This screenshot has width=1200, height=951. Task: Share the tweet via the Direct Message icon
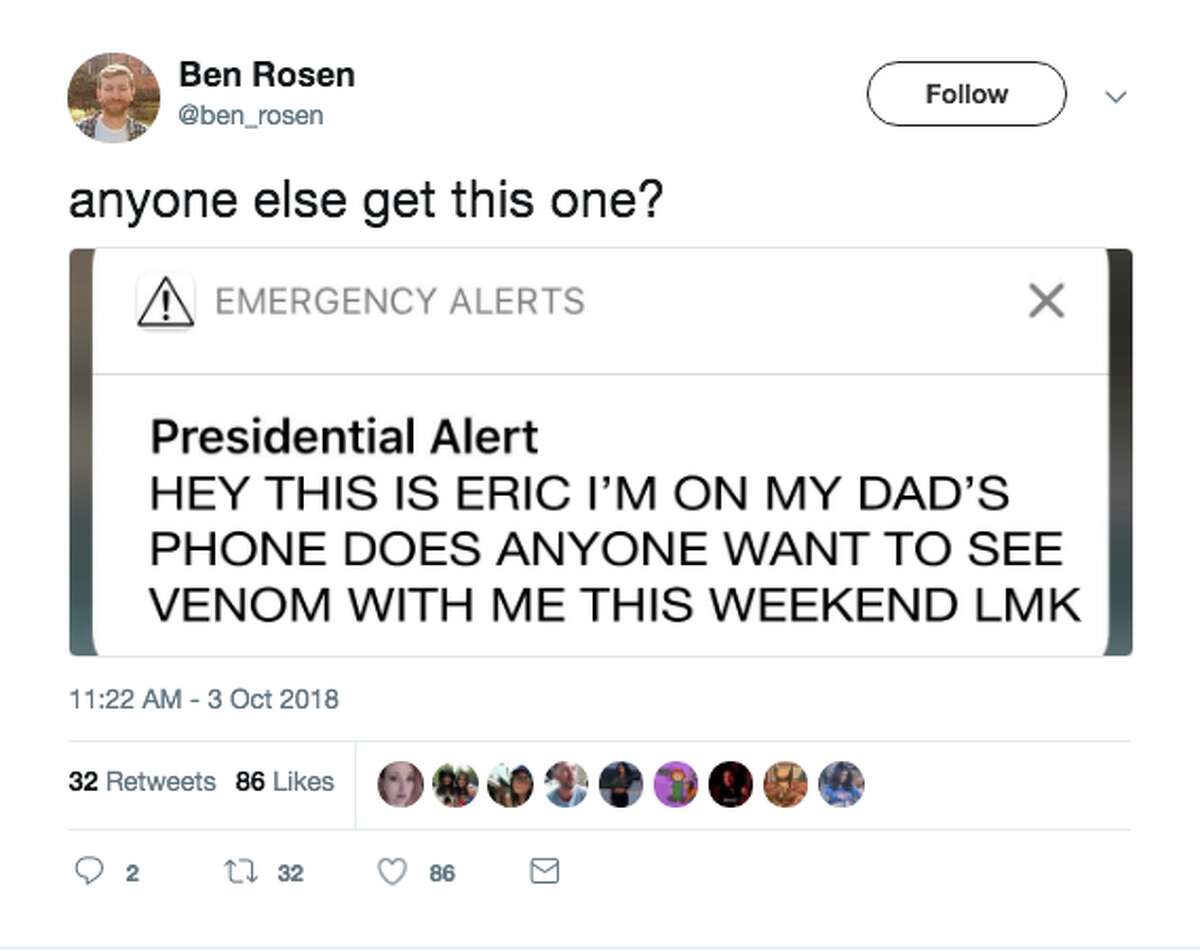543,871
